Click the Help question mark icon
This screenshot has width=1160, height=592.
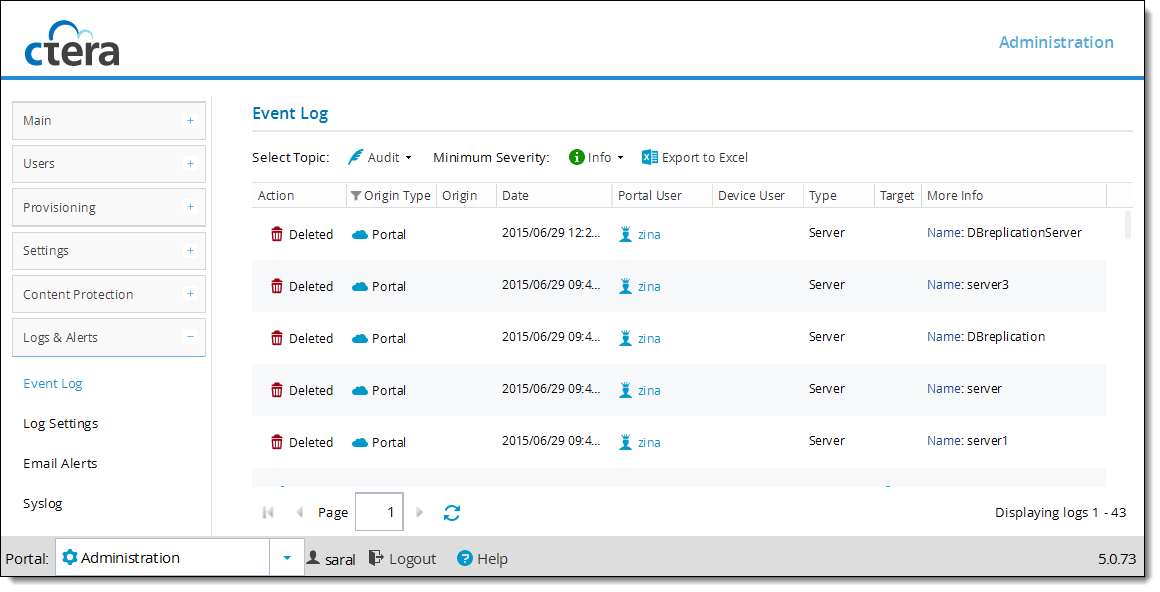pos(465,558)
